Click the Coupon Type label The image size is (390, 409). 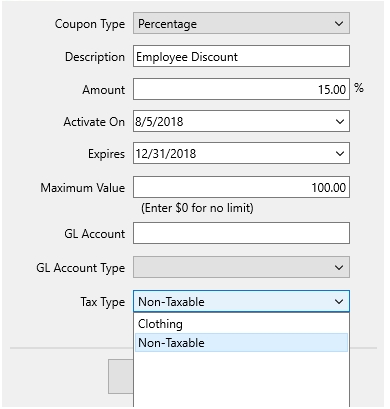click(90, 24)
